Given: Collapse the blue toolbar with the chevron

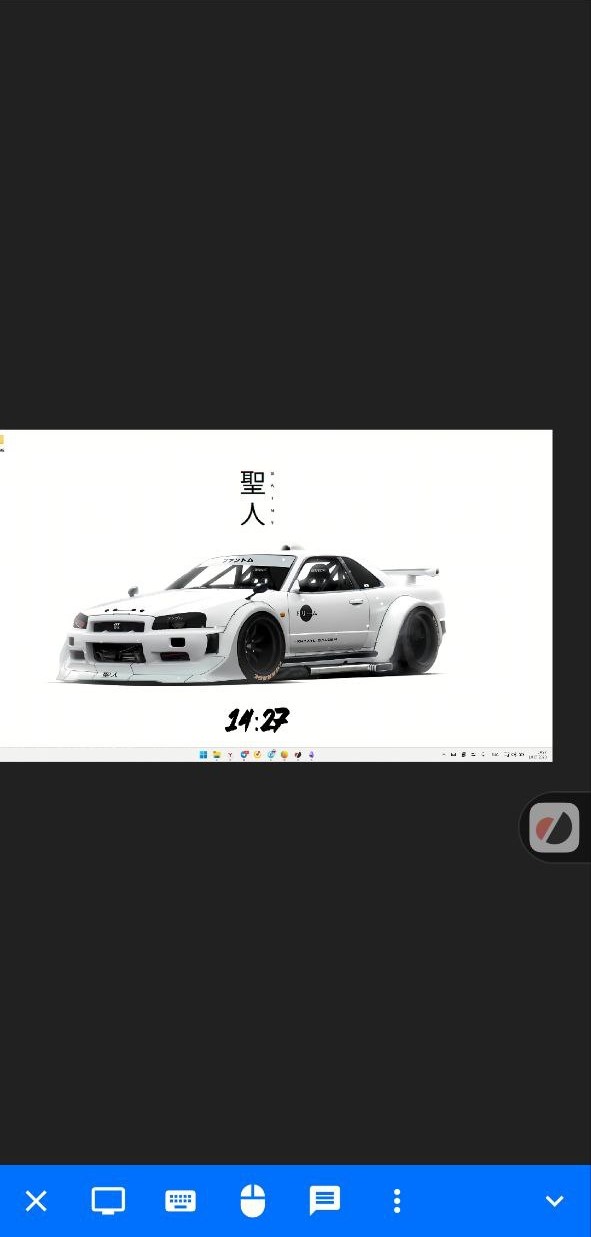Looking at the screenshot, I should point(554,1201).
